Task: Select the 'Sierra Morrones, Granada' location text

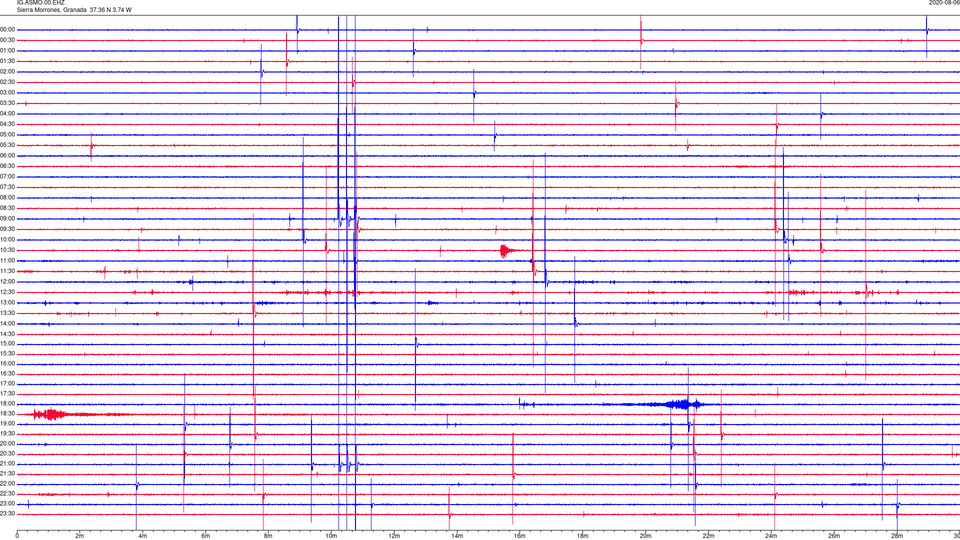Action: (51, 10)
